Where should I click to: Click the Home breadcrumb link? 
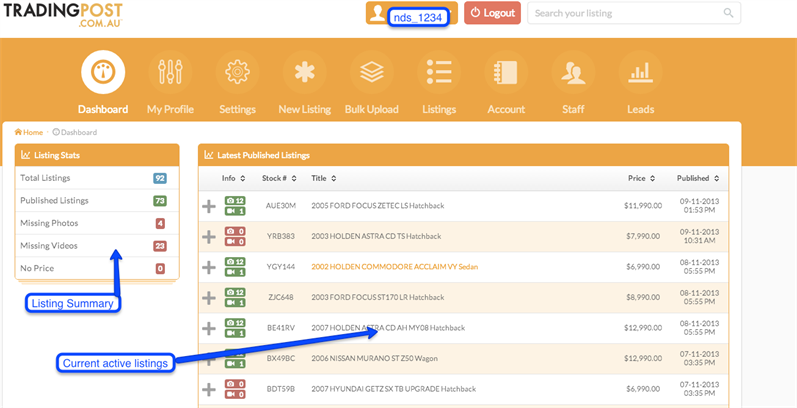click(29, 132)
